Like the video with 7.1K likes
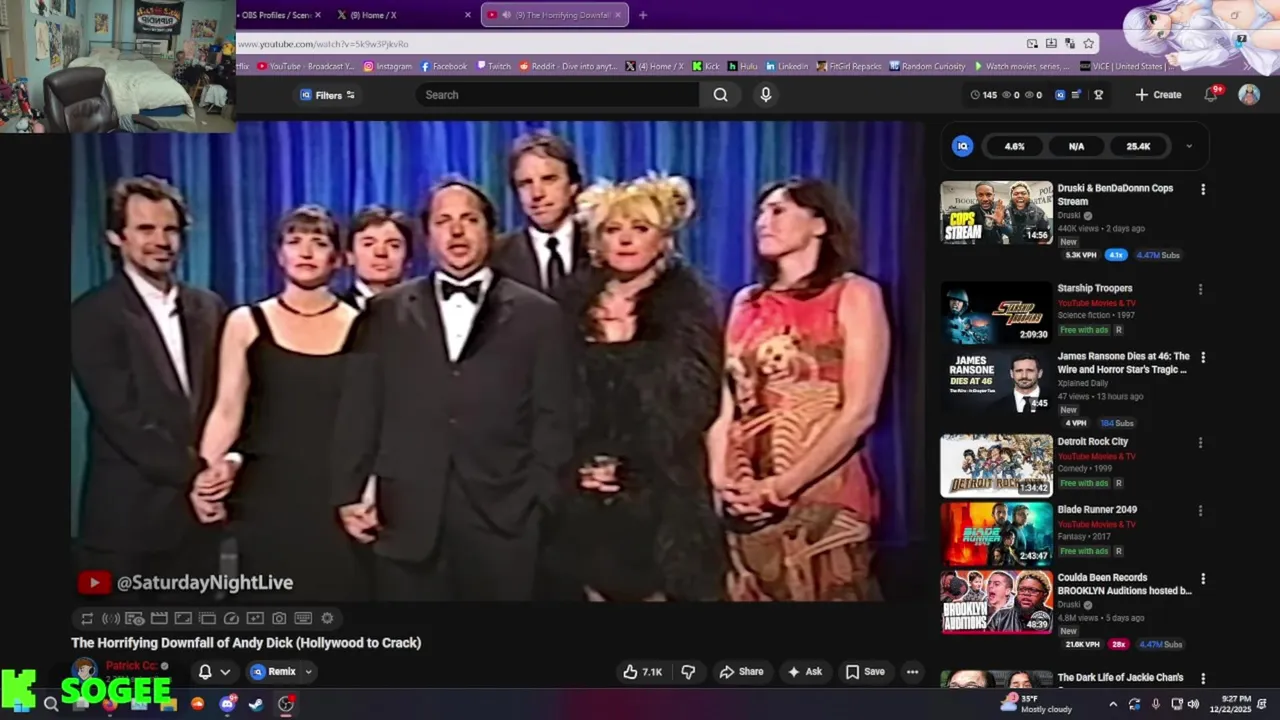1280x720 pixels. coord(643,672)
